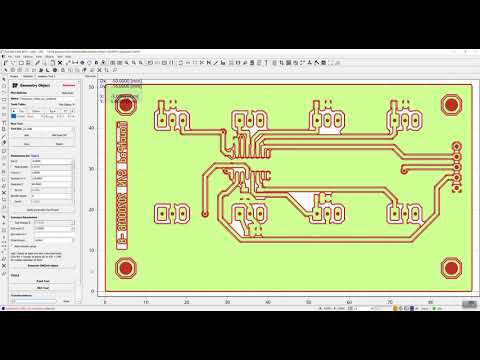The image size is (480, 360).
Task: Click the pencil Editor icon in the toolbar
Action: (x=38, y=63)
